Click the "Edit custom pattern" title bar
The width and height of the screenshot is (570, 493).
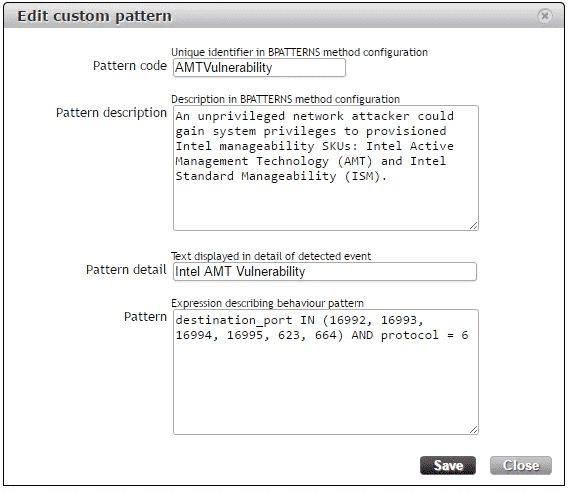284,16
